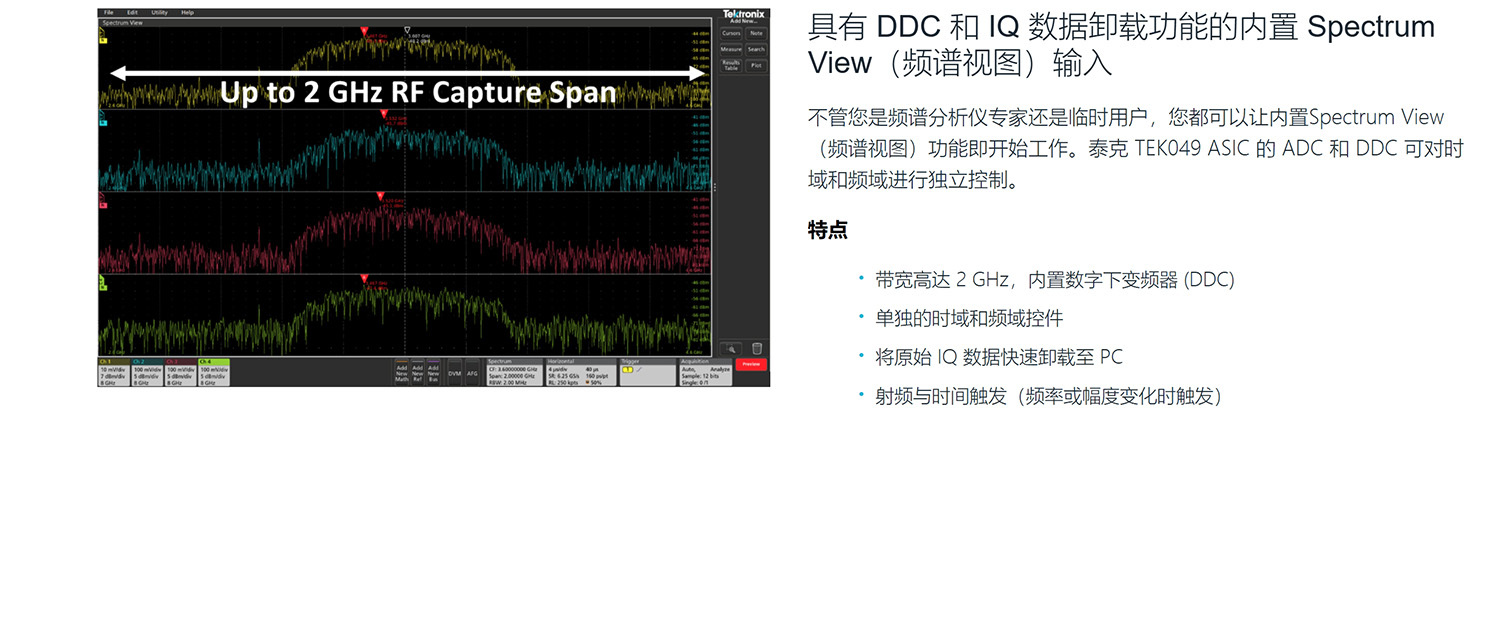The width and height of the screenshot is (1500, 622).
Task: Select the Ch 4 green badge
Action: 213,372
